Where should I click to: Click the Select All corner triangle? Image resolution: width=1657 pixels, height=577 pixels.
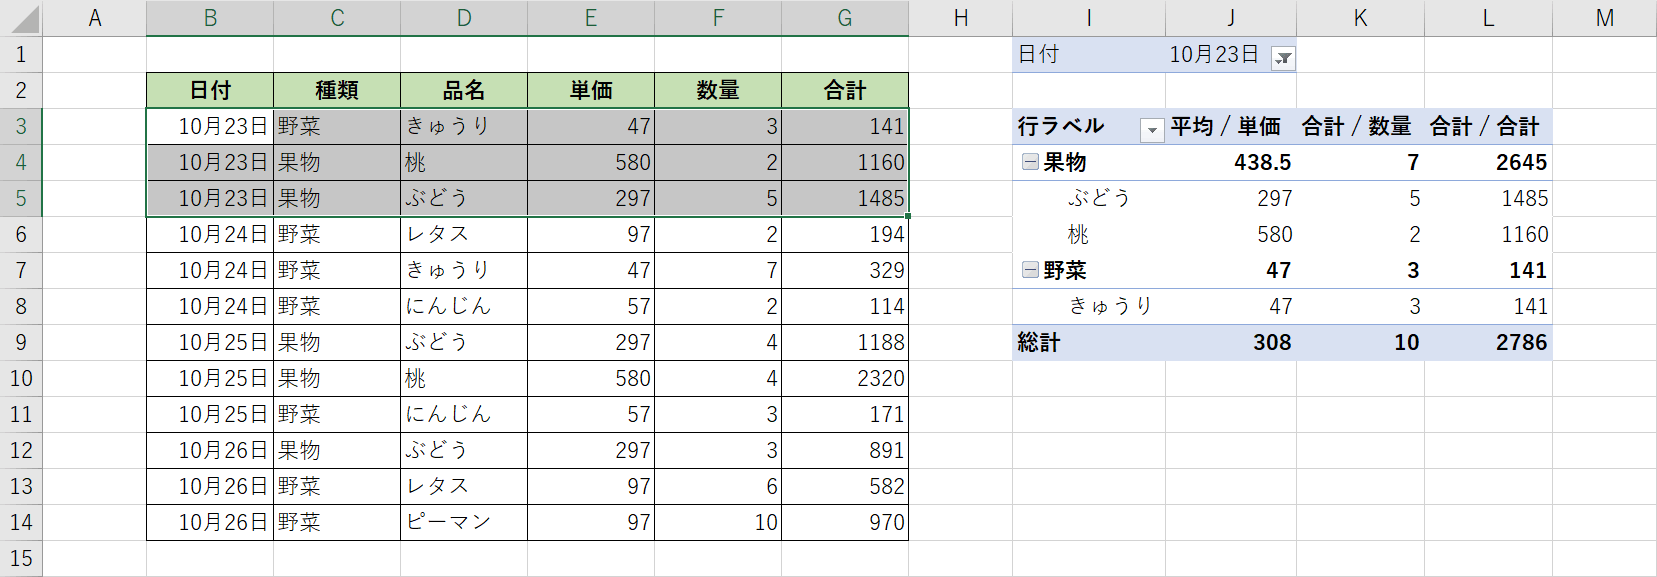[24, 19]
